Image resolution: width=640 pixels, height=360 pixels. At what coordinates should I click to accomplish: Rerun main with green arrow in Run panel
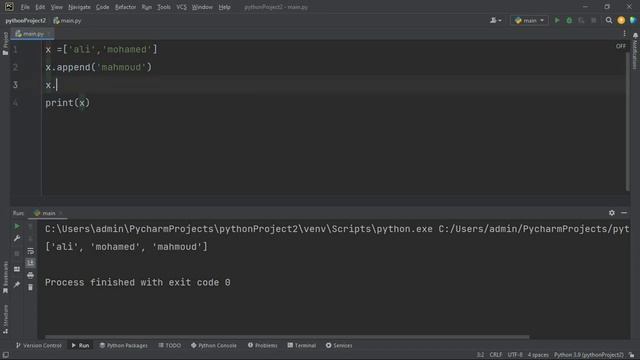[x=17, y=226]
